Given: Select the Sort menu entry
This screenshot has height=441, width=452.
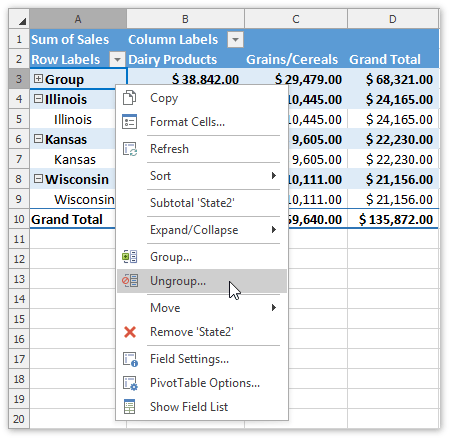Looking at the screenshot, I should coord(202,176).
